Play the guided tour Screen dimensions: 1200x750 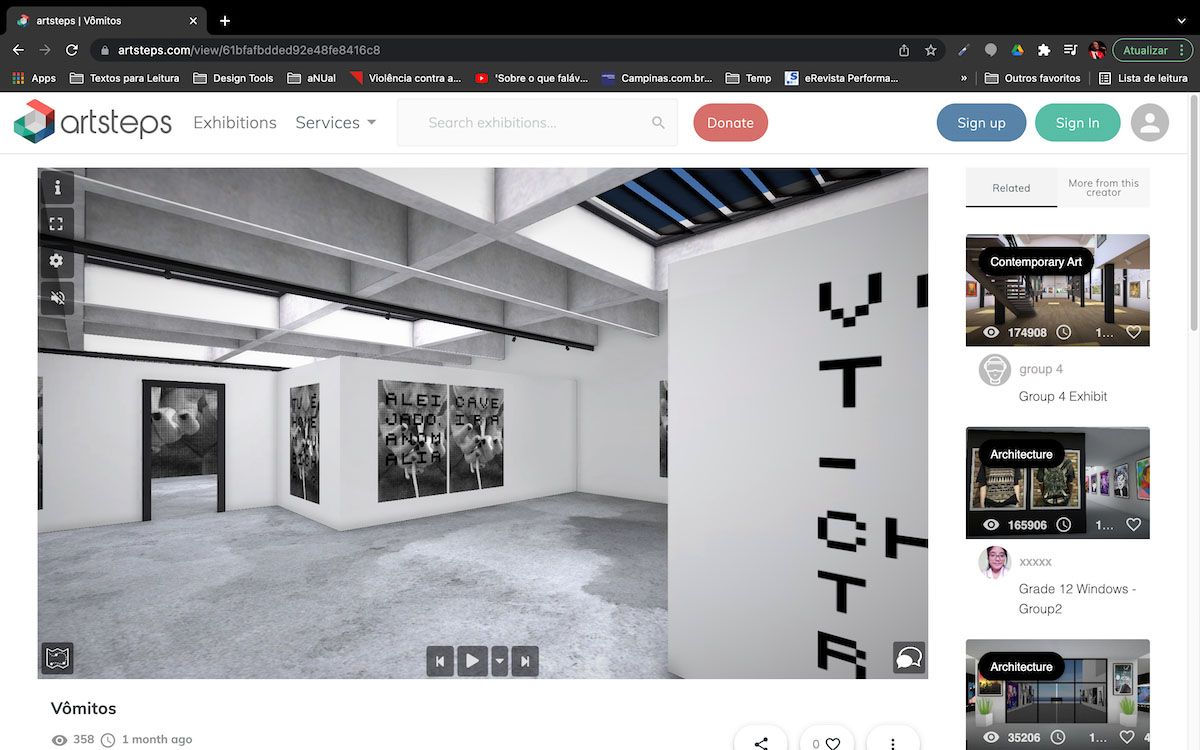tap(472, 660)
